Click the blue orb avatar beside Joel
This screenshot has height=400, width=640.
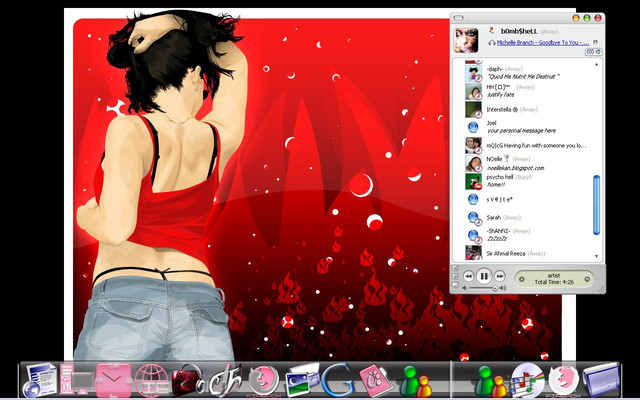pyautogui.click(x=473, y=127)
